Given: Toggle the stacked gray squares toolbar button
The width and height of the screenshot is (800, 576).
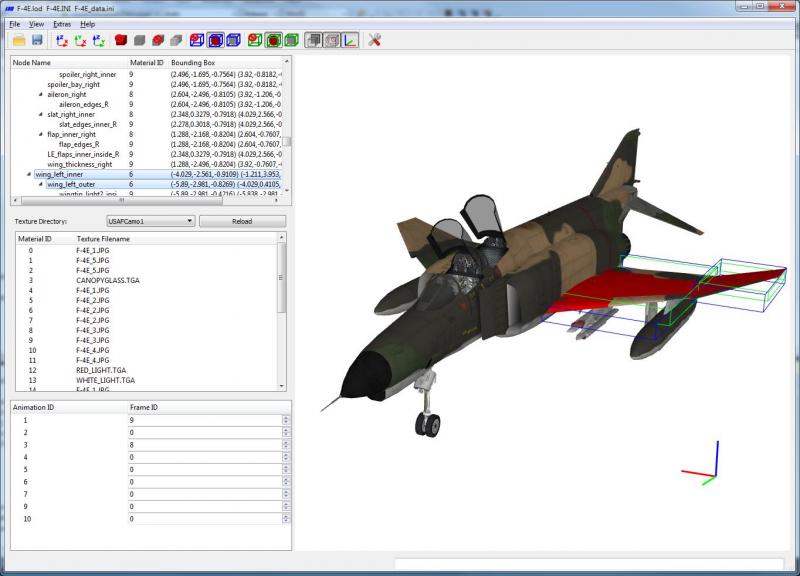Looking at the screenshot, I should [x=313, y=40].
